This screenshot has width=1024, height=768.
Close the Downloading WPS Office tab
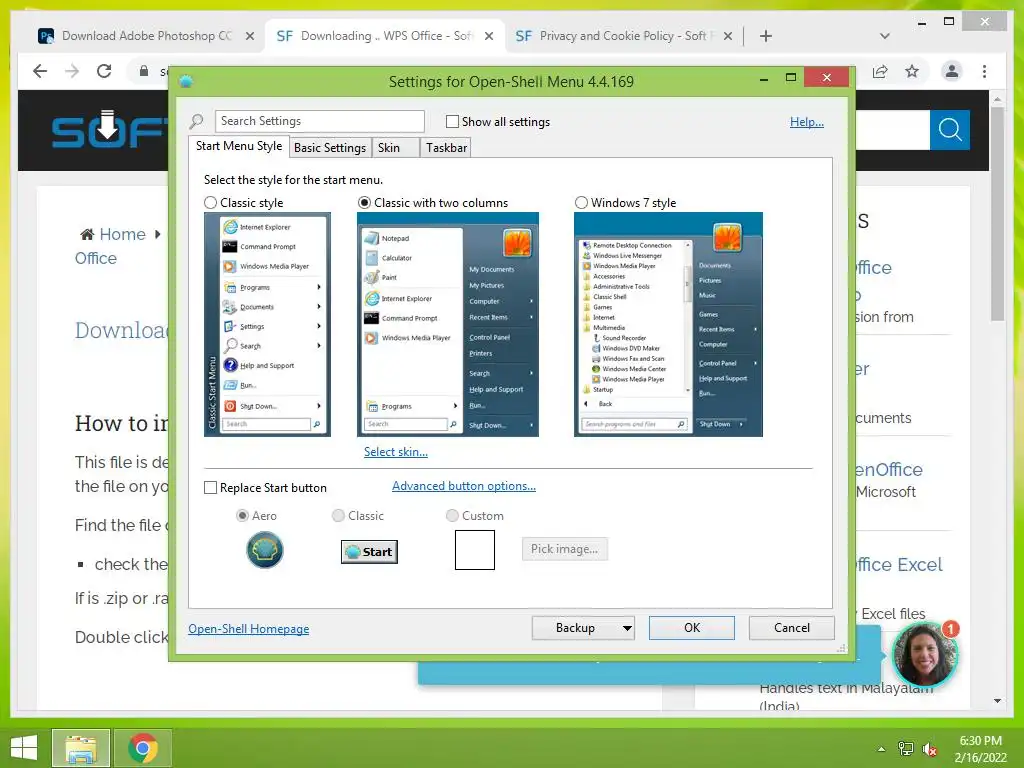488,36
